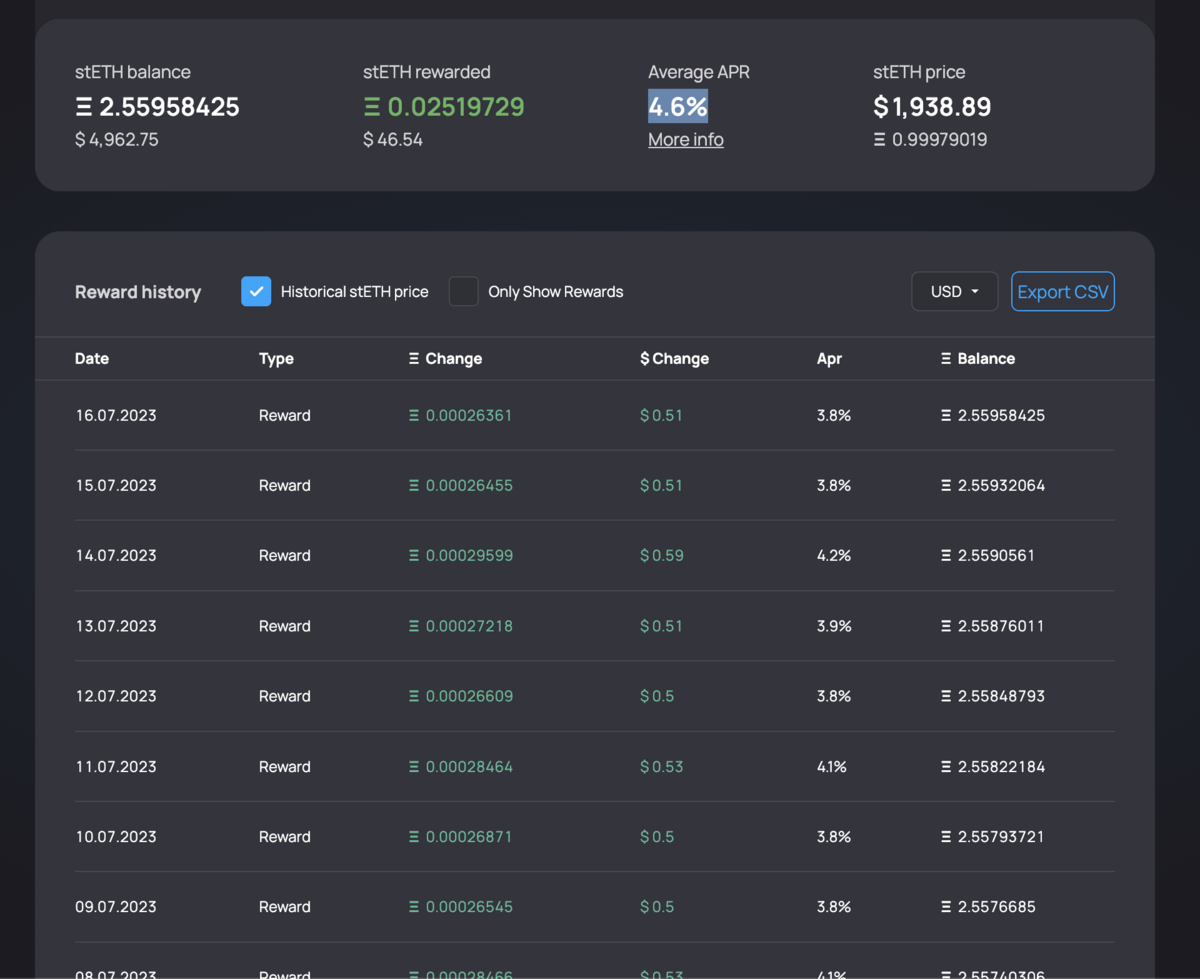Click the balance 2.55793721
Screen dimensions: 1200x979
tap(993, 837)
